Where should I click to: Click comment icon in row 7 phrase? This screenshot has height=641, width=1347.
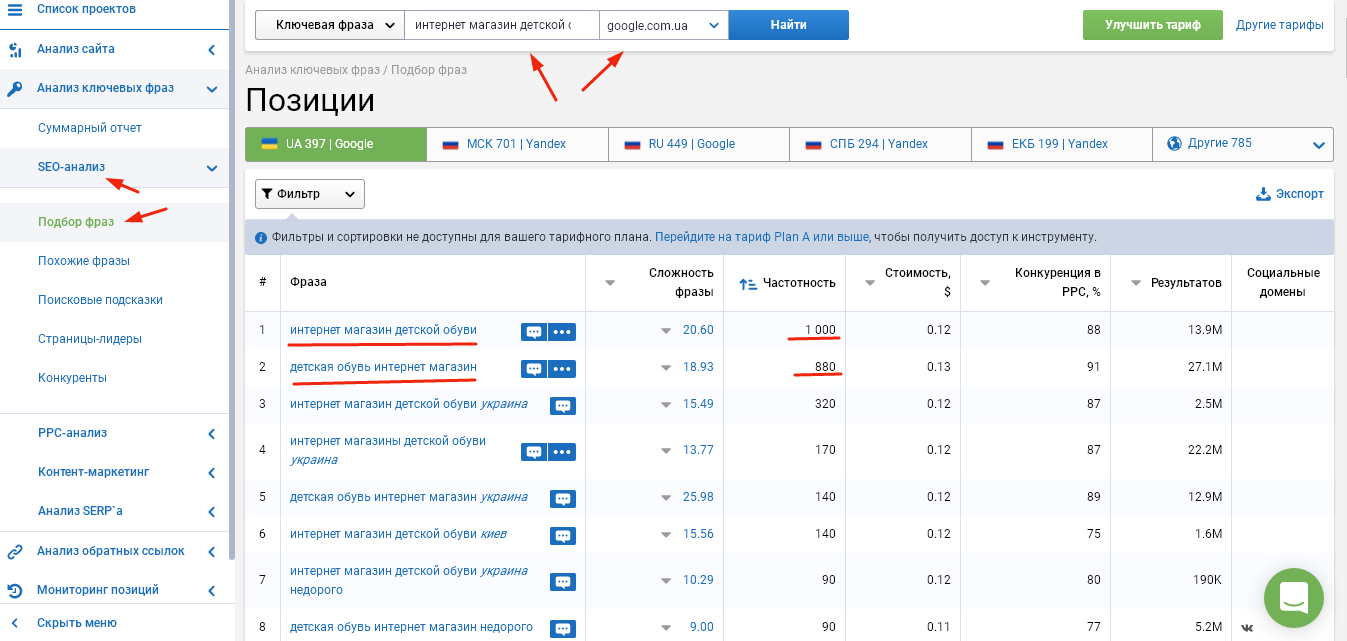pyautogui.click(x=563, y=581)
